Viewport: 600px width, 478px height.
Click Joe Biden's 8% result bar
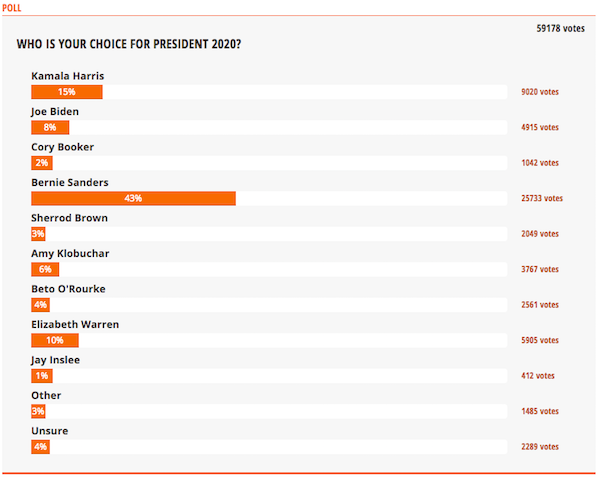pos(50,127)
